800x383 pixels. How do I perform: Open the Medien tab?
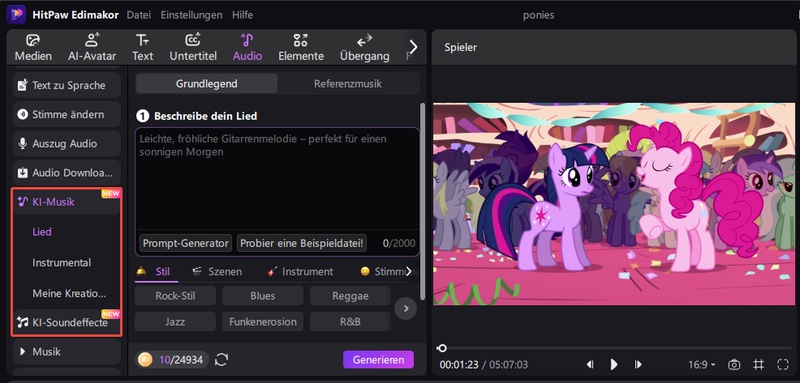coord(33,47)
